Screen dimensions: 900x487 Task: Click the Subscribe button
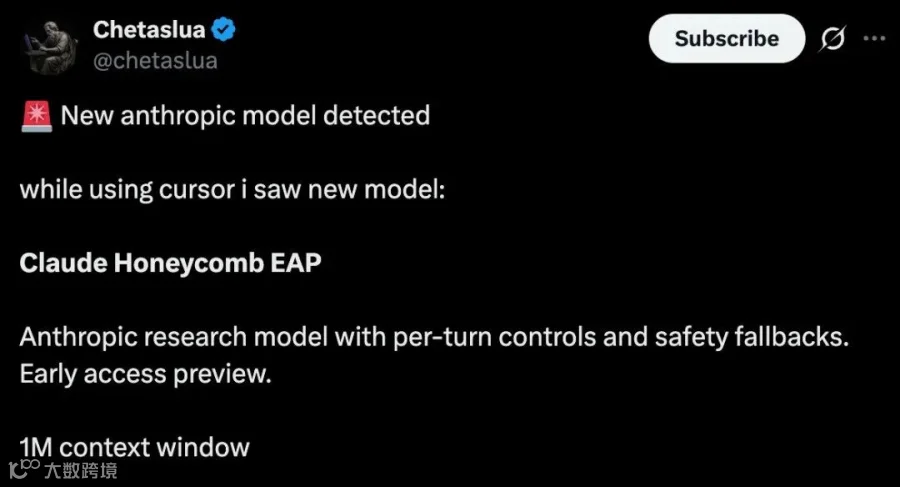pos(727,38)
